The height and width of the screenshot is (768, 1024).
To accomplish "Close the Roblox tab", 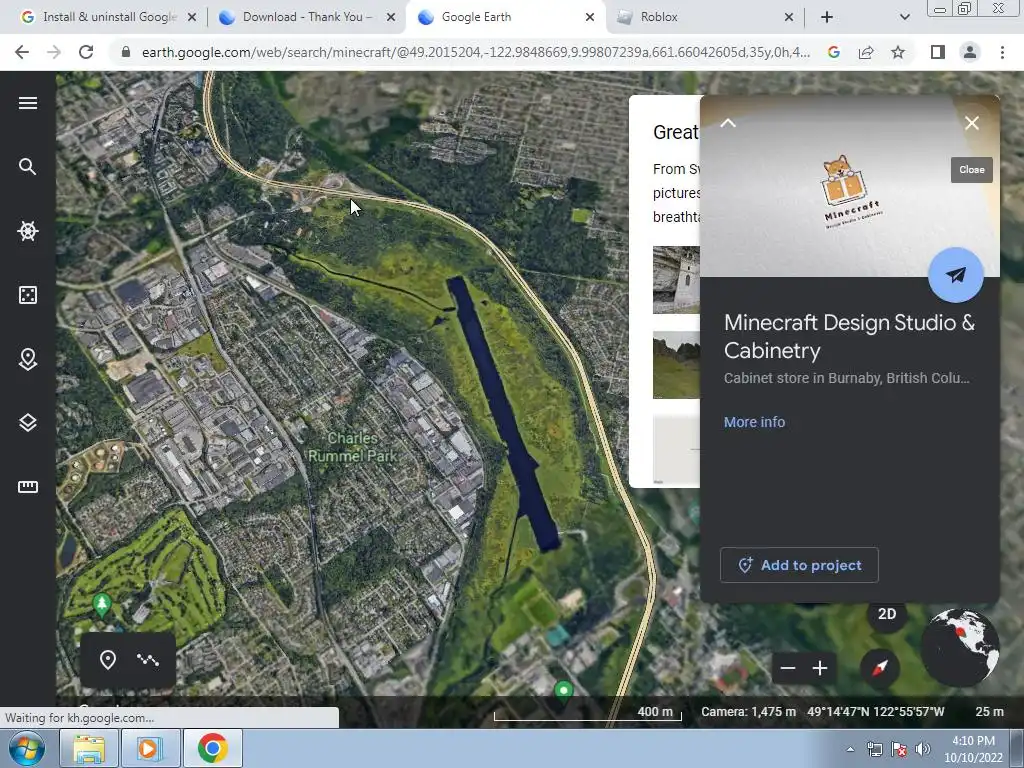I will [789, 17].
